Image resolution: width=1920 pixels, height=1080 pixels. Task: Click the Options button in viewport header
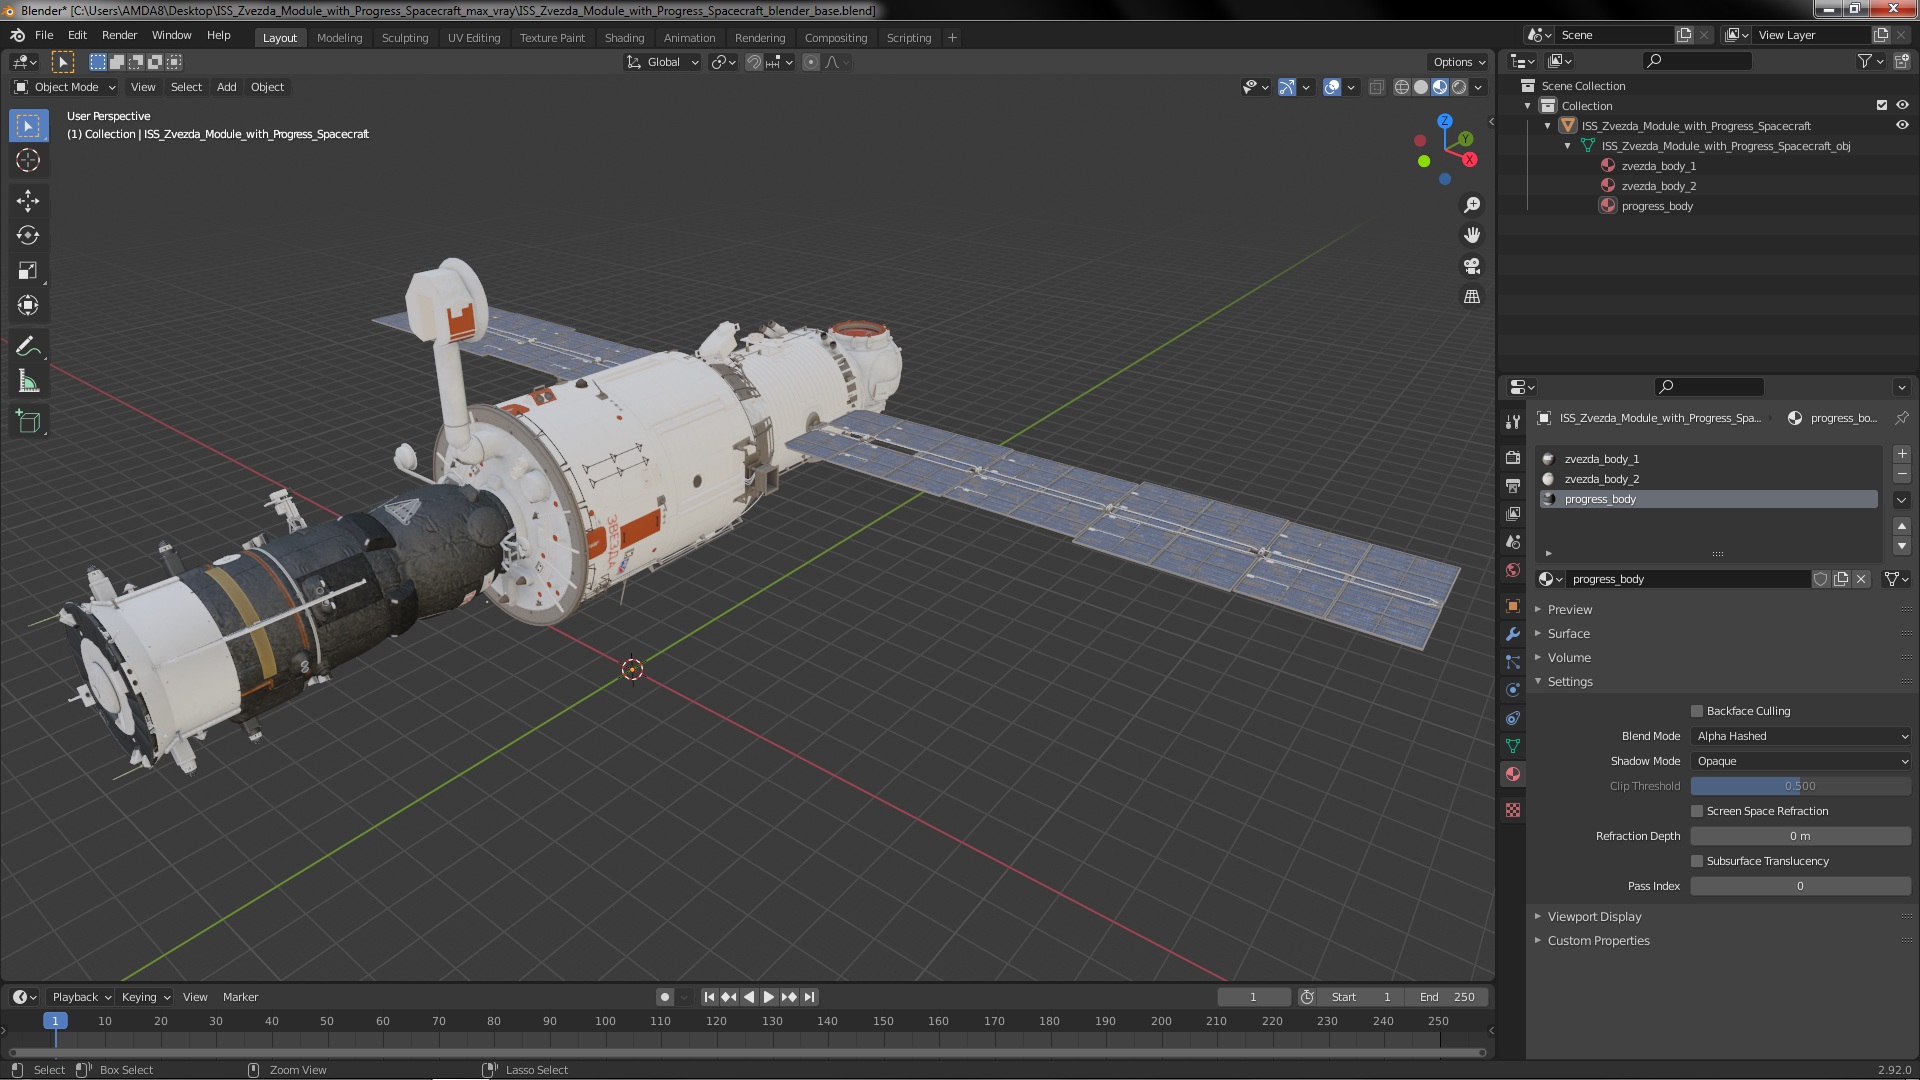point(1459,62)
